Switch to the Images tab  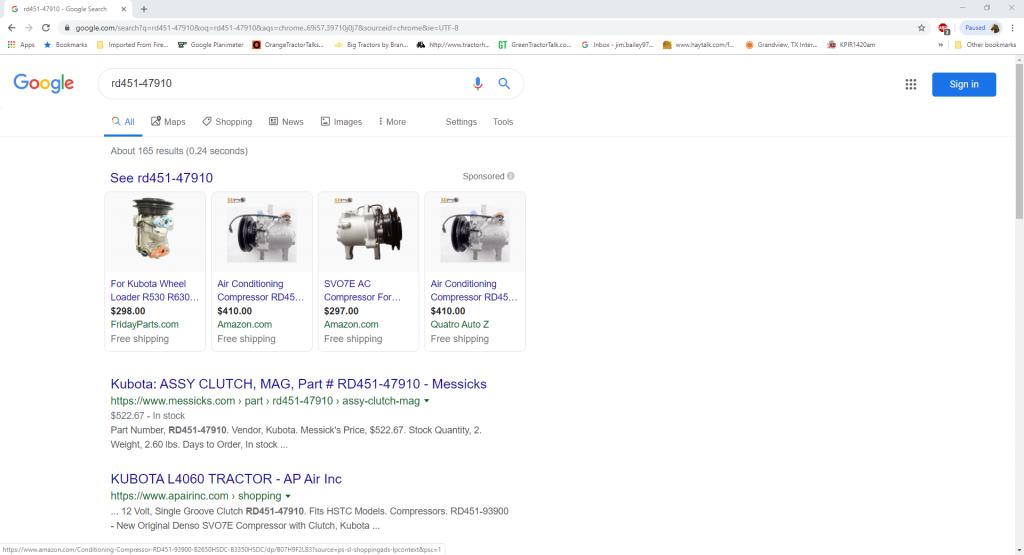pos(341,122)
